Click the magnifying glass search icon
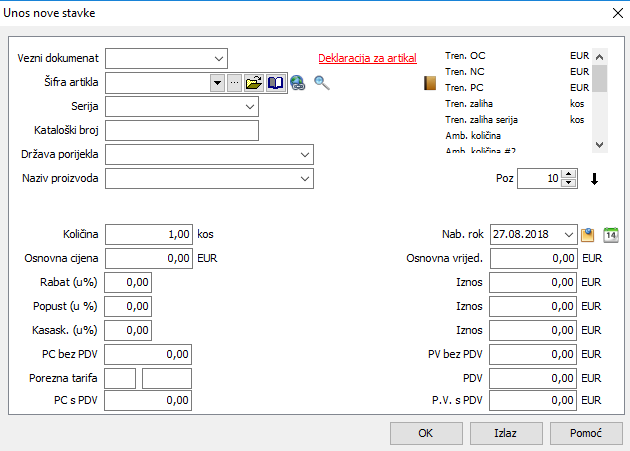 321,83
